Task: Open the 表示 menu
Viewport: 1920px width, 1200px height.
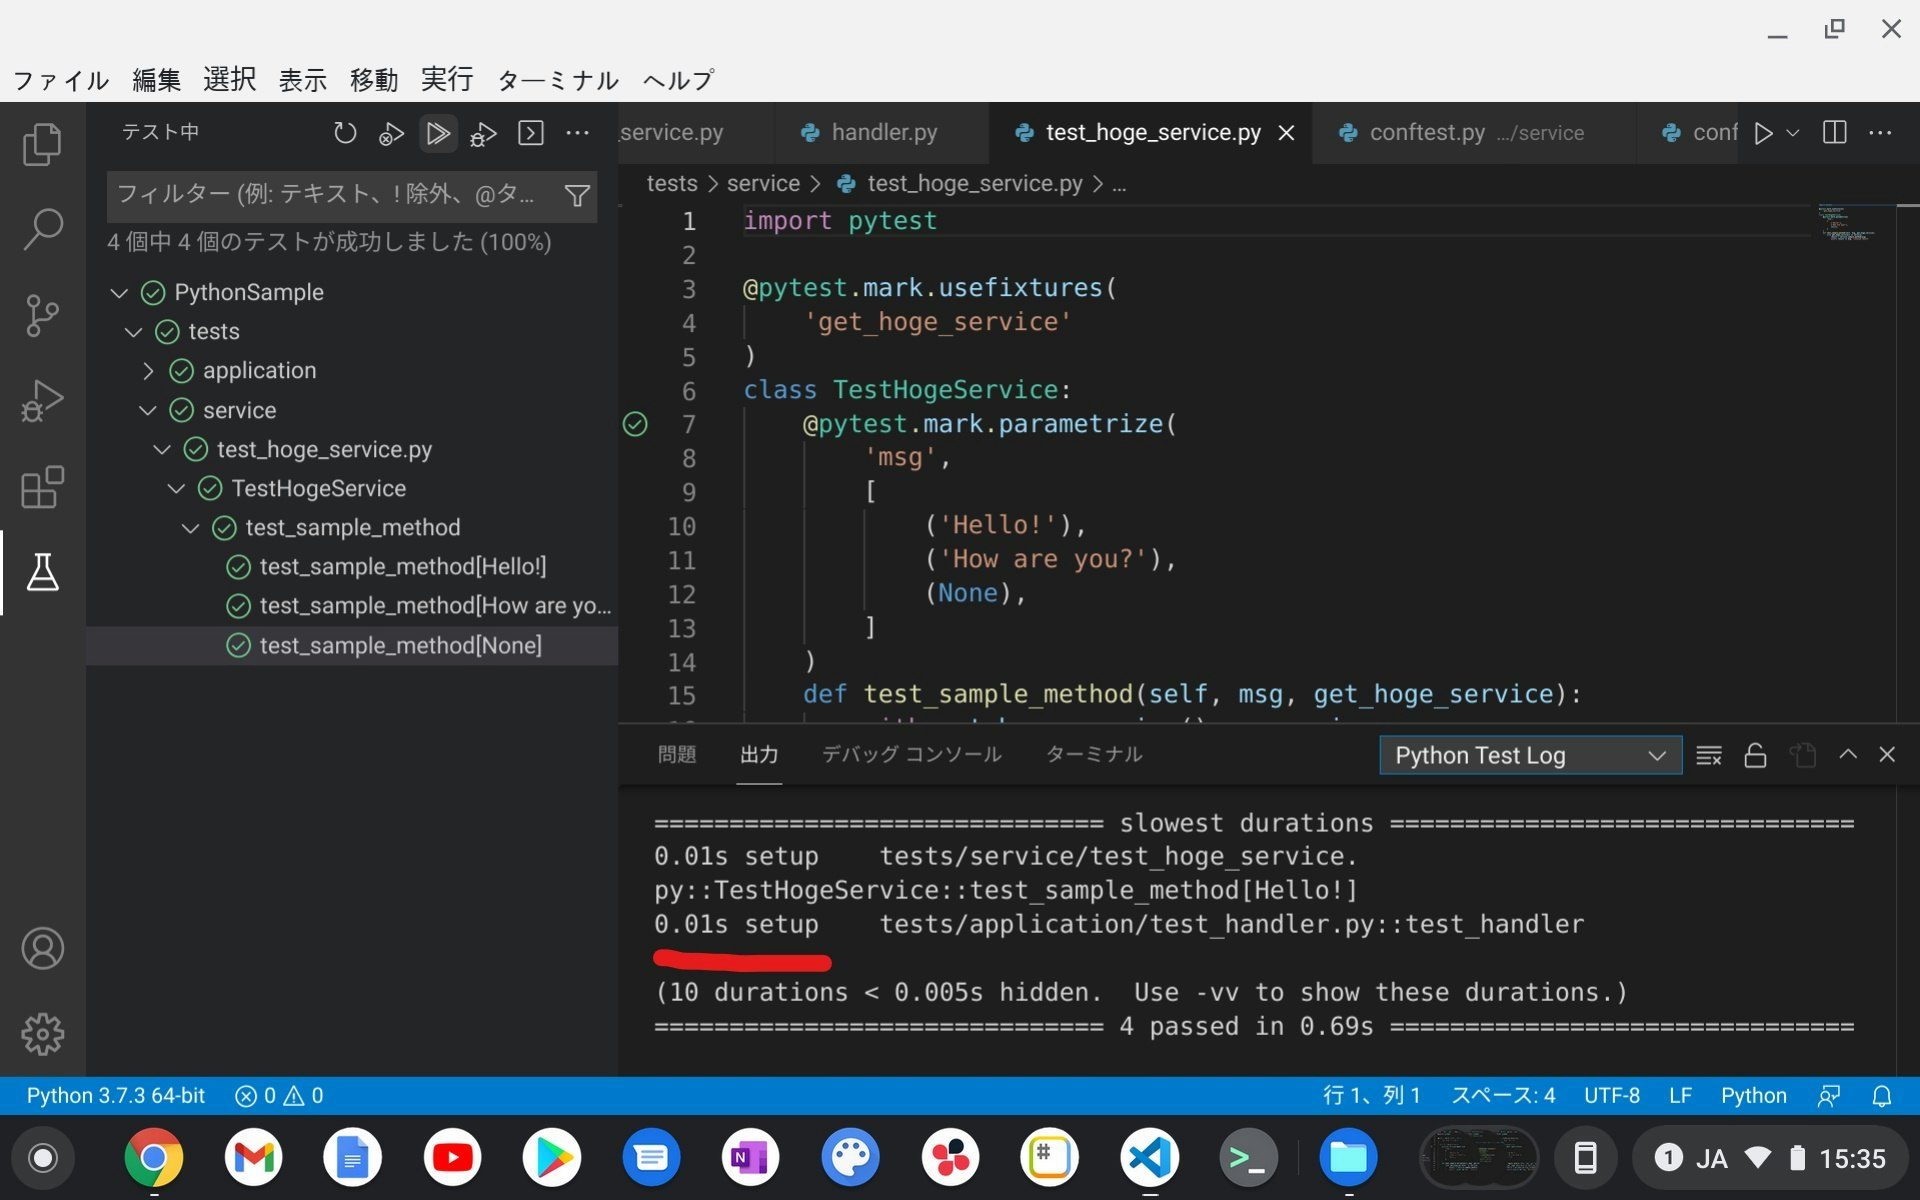Action: pyautogui.click(x=302, y=80)
